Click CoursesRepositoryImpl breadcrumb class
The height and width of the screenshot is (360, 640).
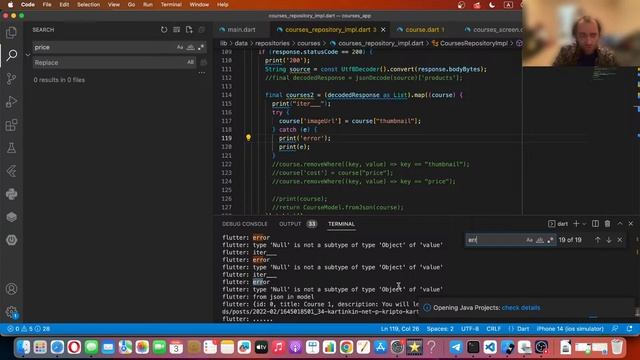473,43
